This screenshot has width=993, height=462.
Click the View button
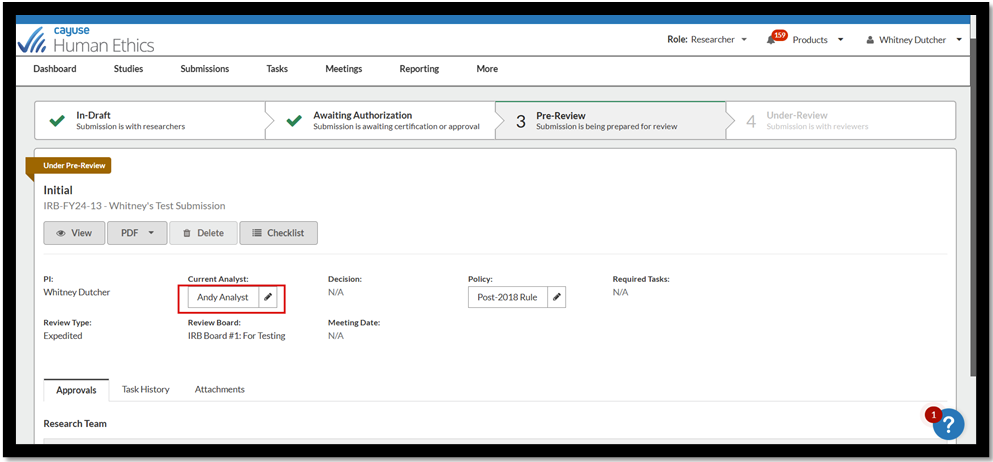click(74, 233)
